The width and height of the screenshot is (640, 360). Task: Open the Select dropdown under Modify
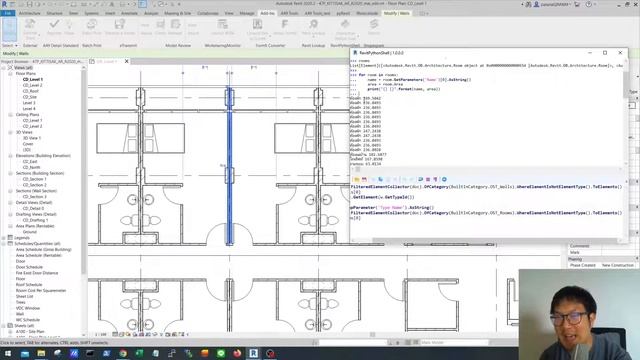coord(9,45)
